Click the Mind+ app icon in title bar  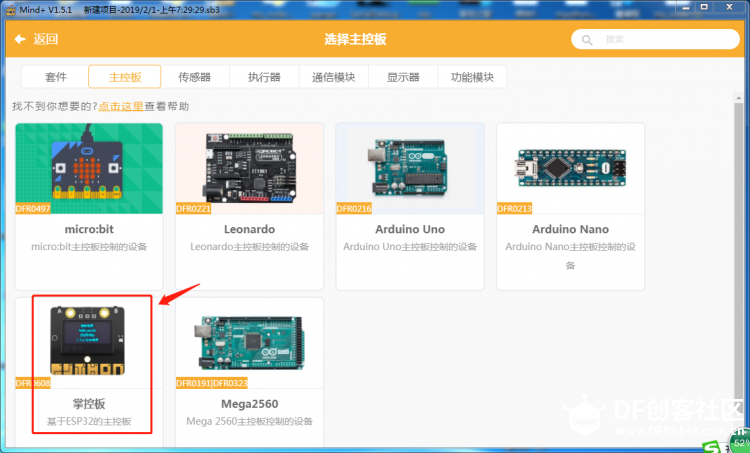pos(10,10)
